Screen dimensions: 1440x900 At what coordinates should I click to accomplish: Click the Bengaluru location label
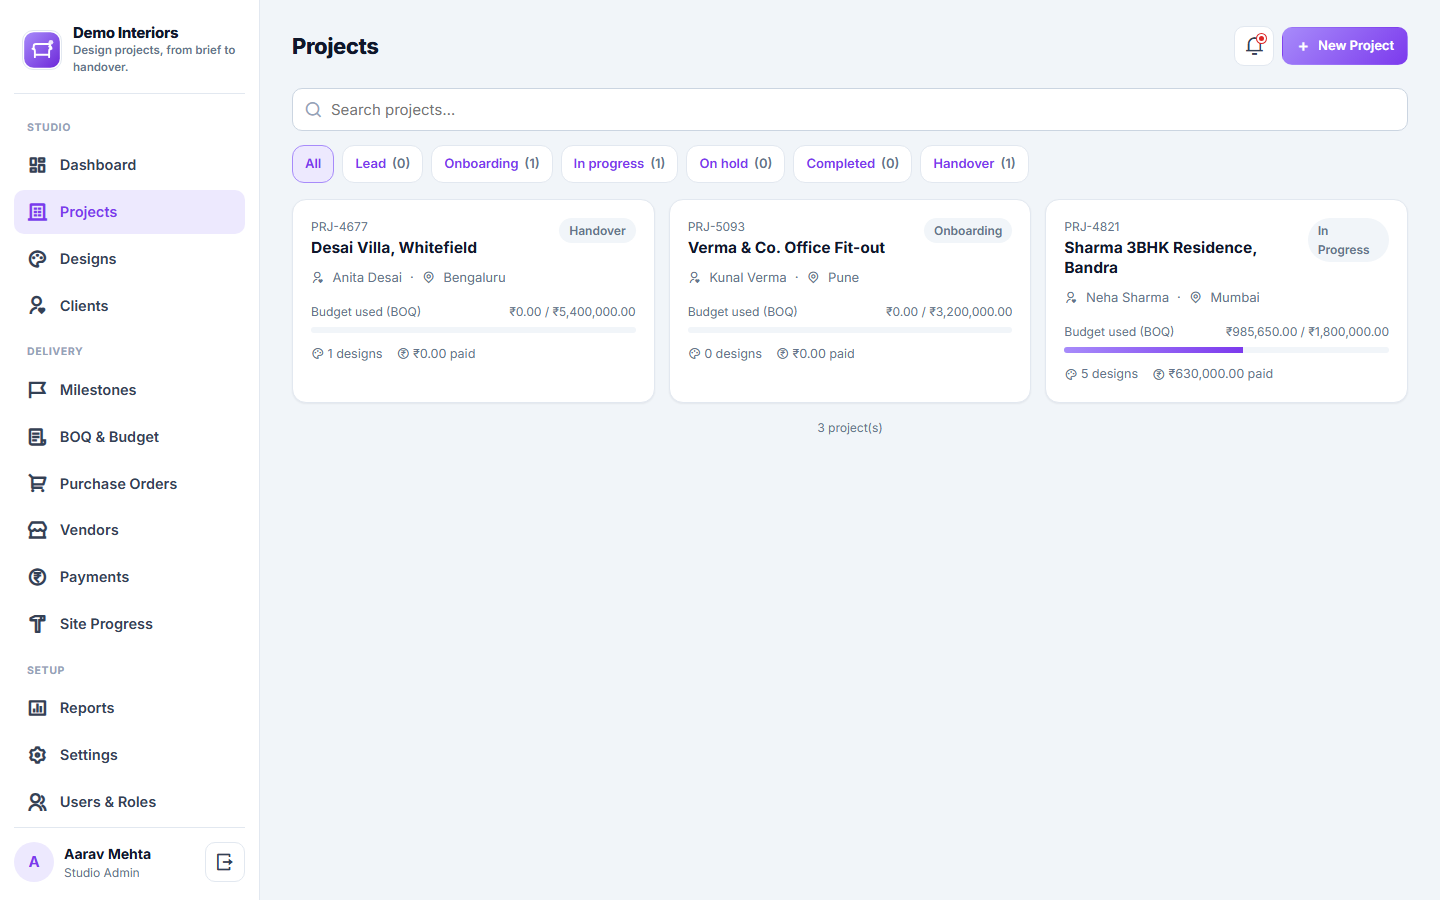[474, 278]
